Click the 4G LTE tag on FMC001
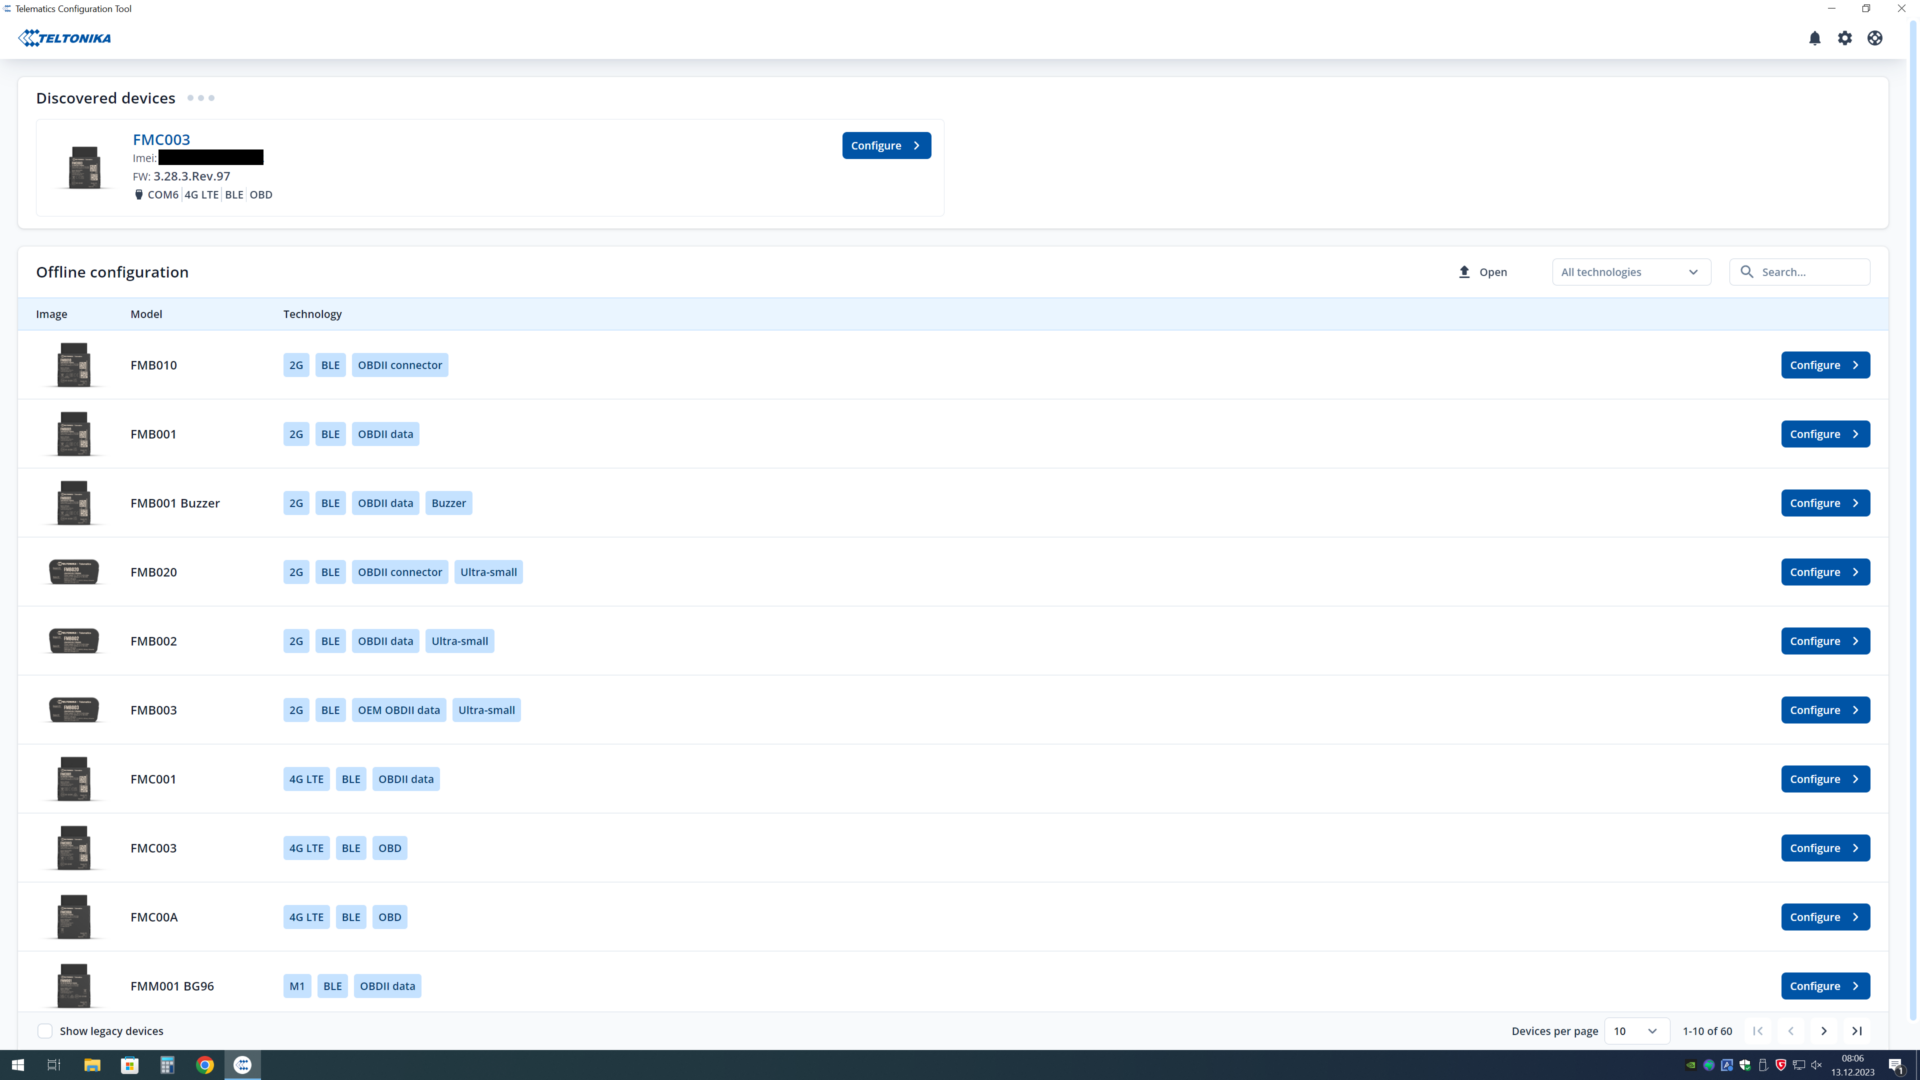 tap(307, 779)
